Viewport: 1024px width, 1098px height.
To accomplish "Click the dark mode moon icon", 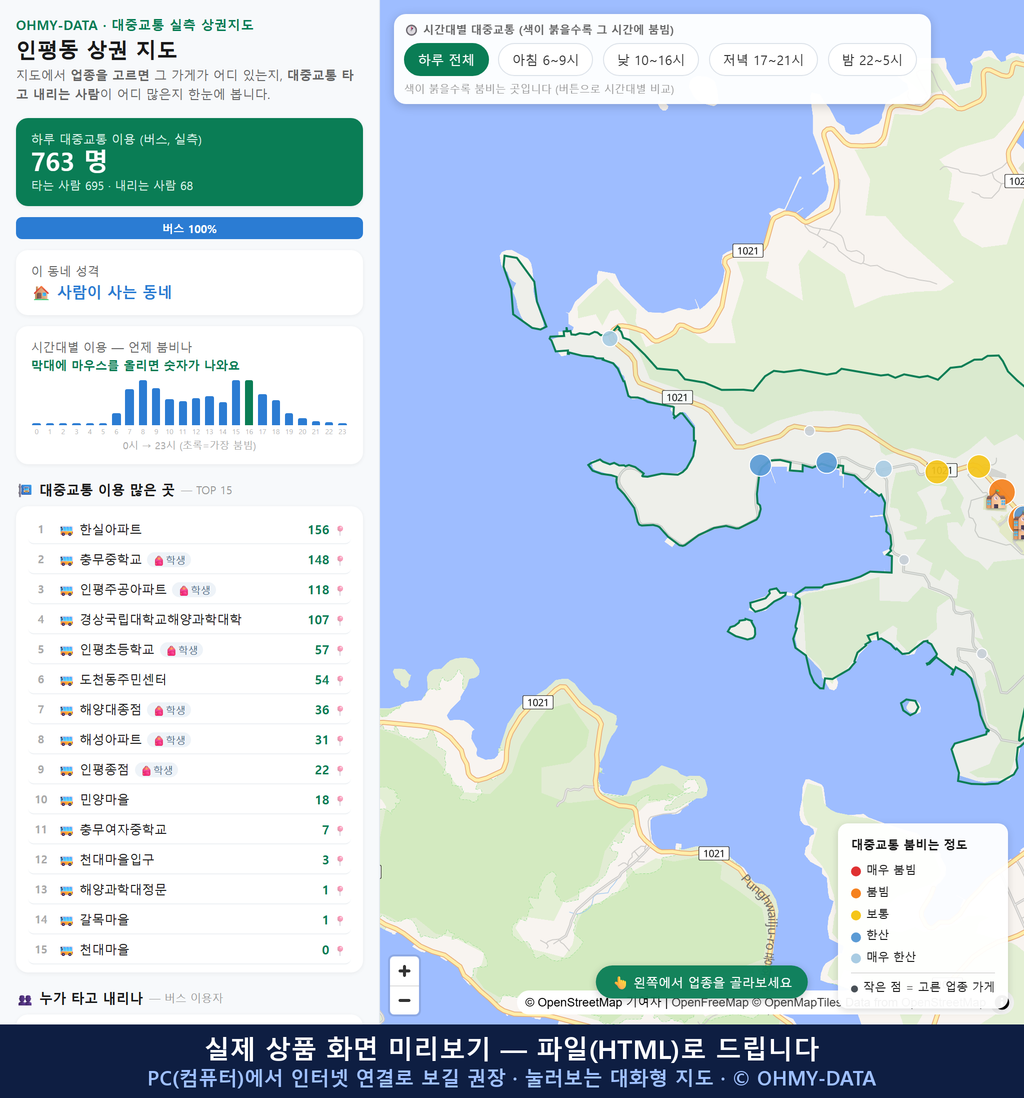I will [x=1002, y=1003].
